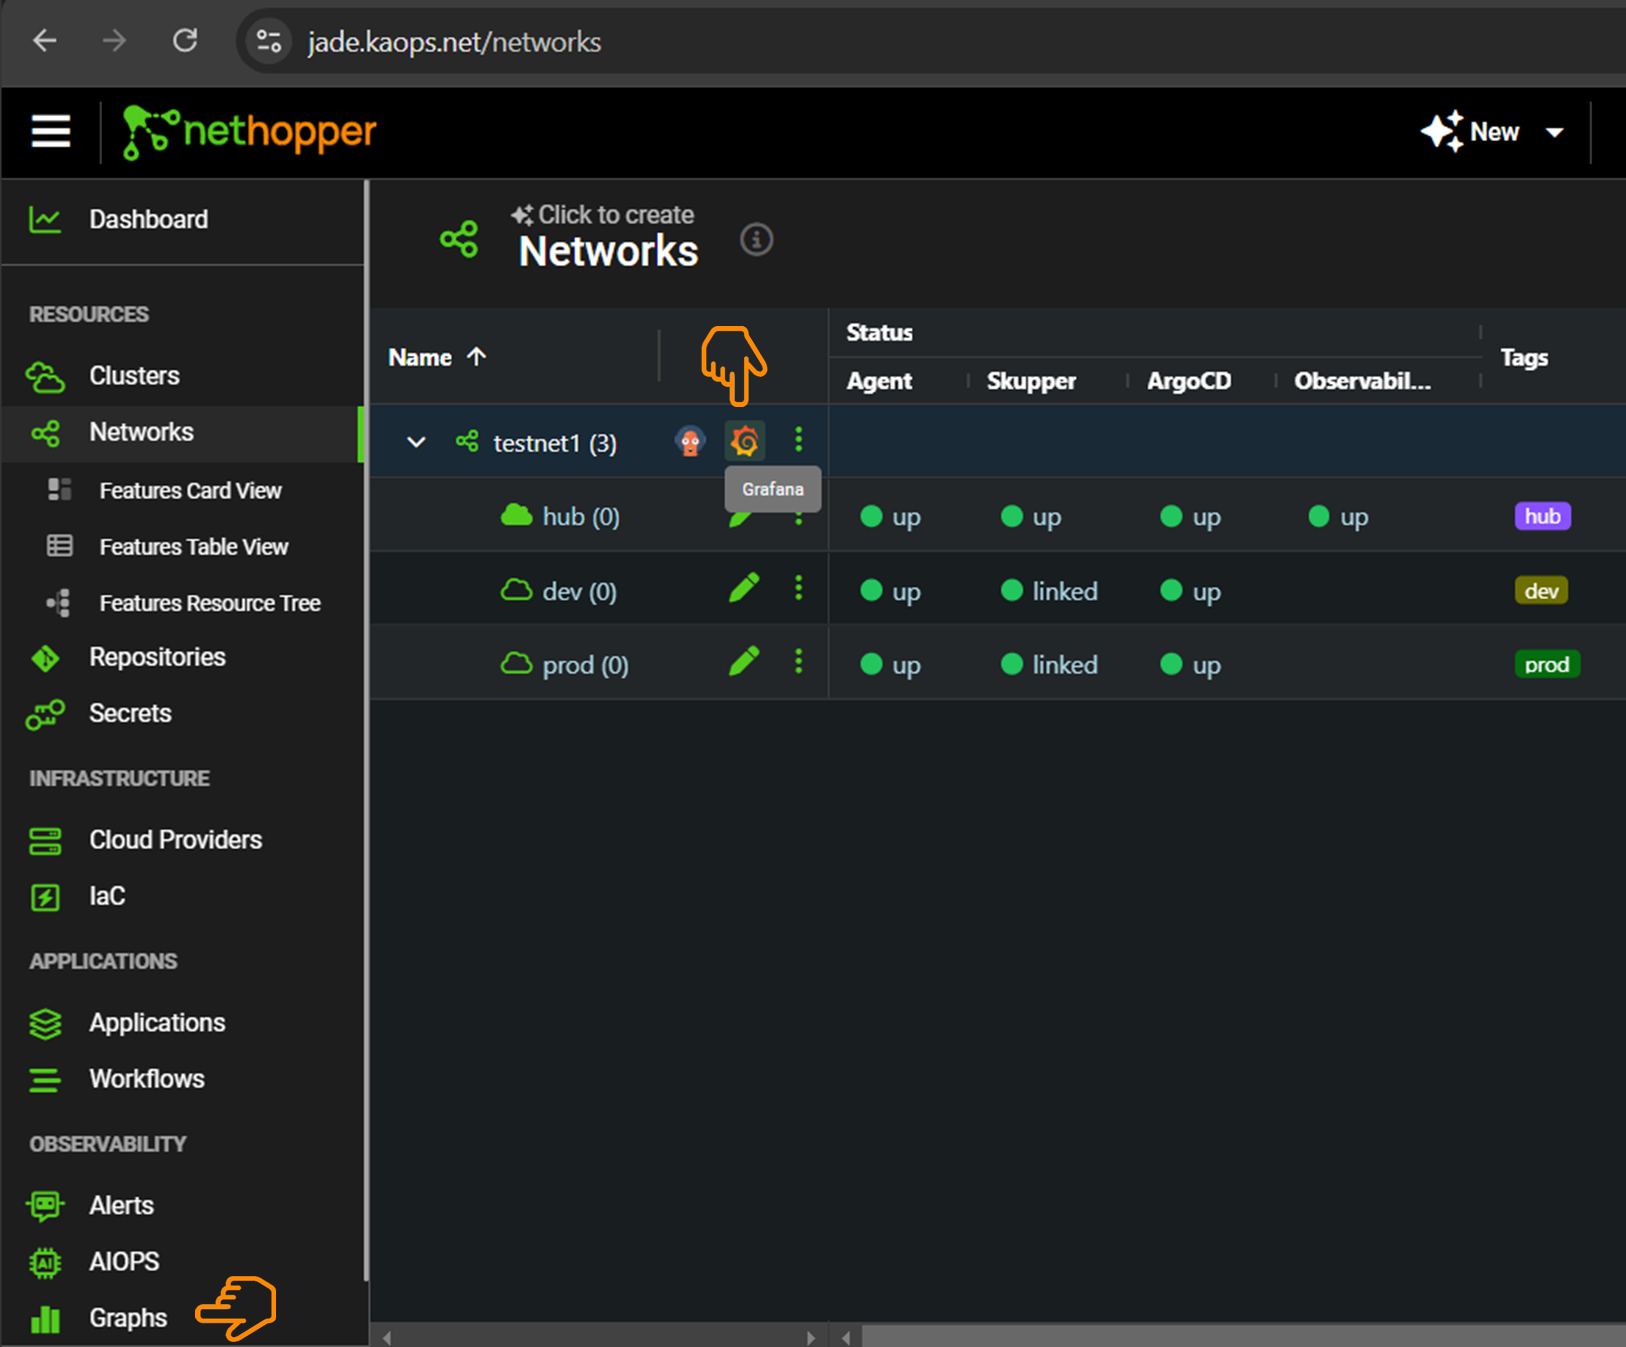Click the Agent column header
The image size is (1626, 1347).
tap(879, 381)
